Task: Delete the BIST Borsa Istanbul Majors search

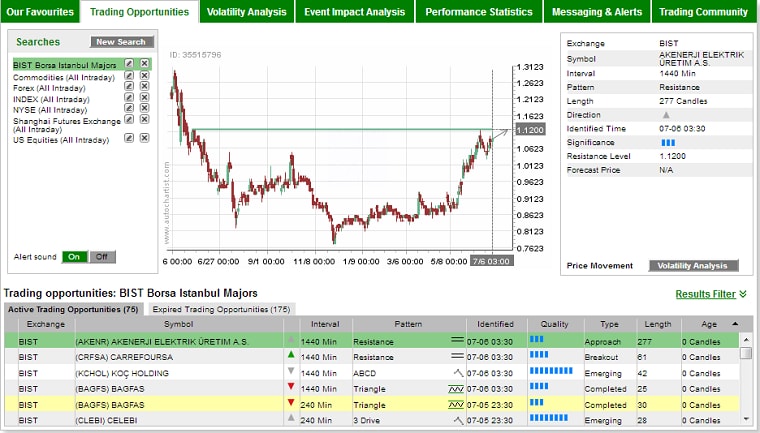Action: tap(144, 64)
